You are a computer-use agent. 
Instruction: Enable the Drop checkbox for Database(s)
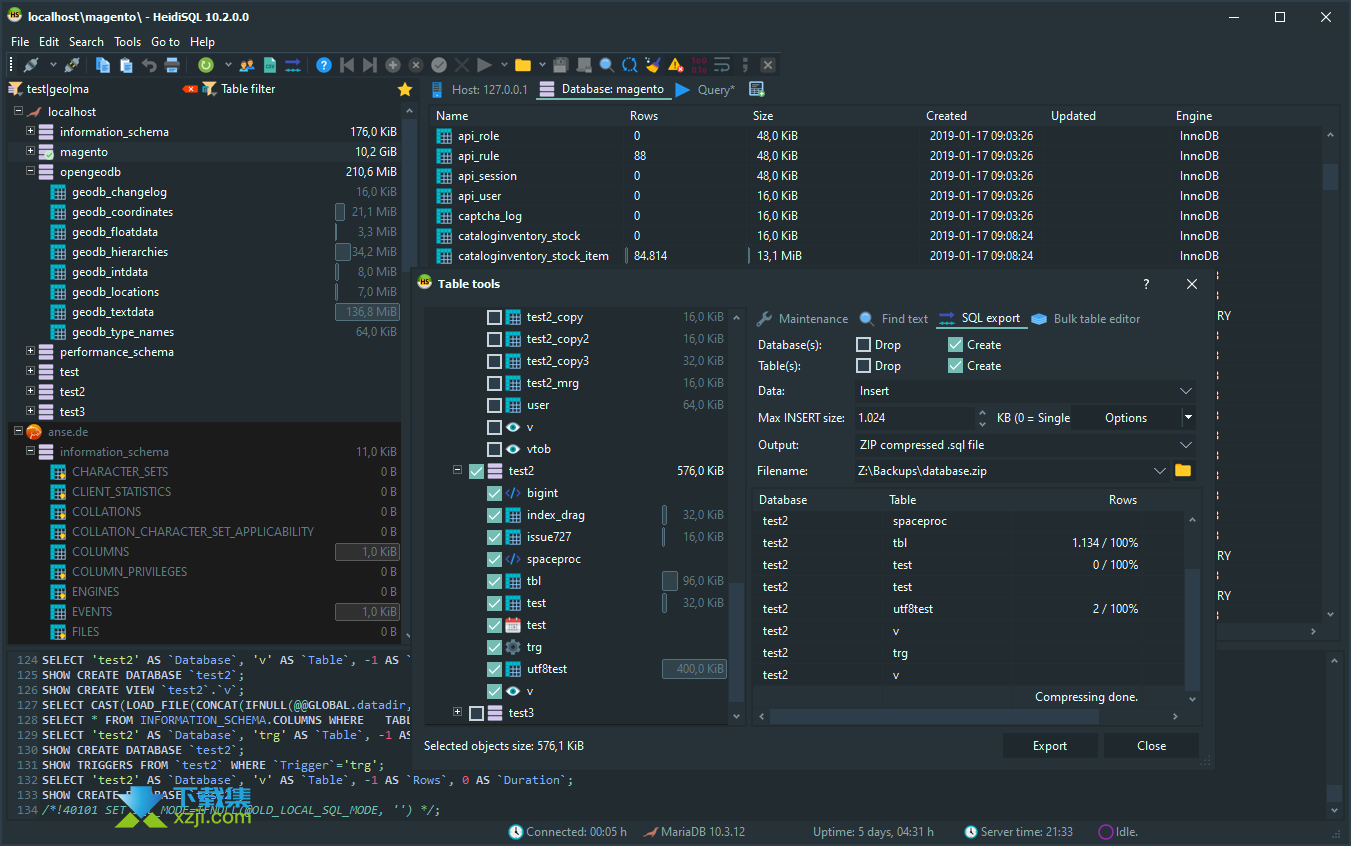point(864,345)
